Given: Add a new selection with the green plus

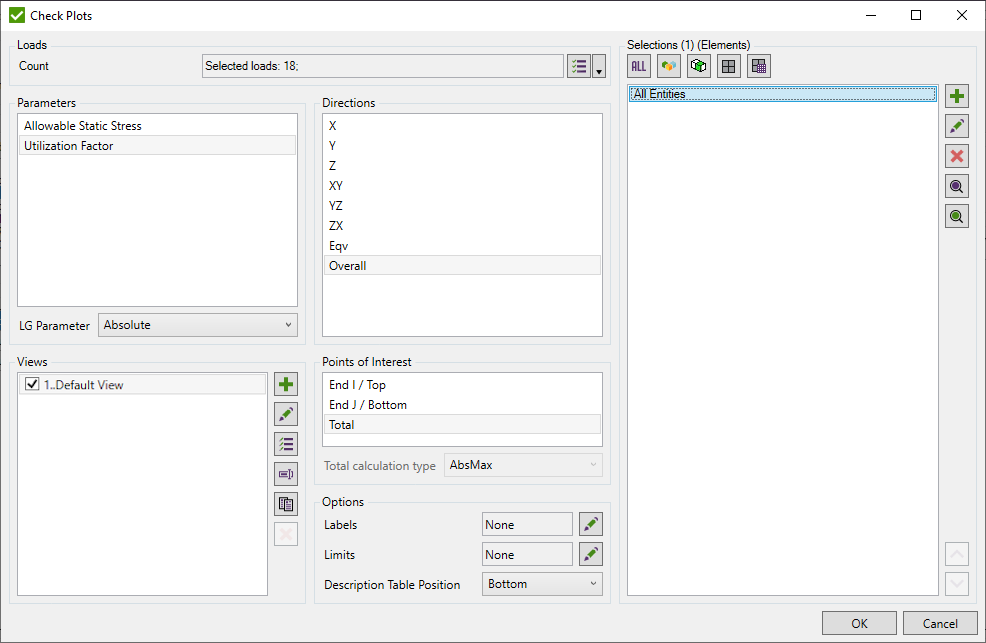Looking at the screenshot, I should tap(956, 95).
